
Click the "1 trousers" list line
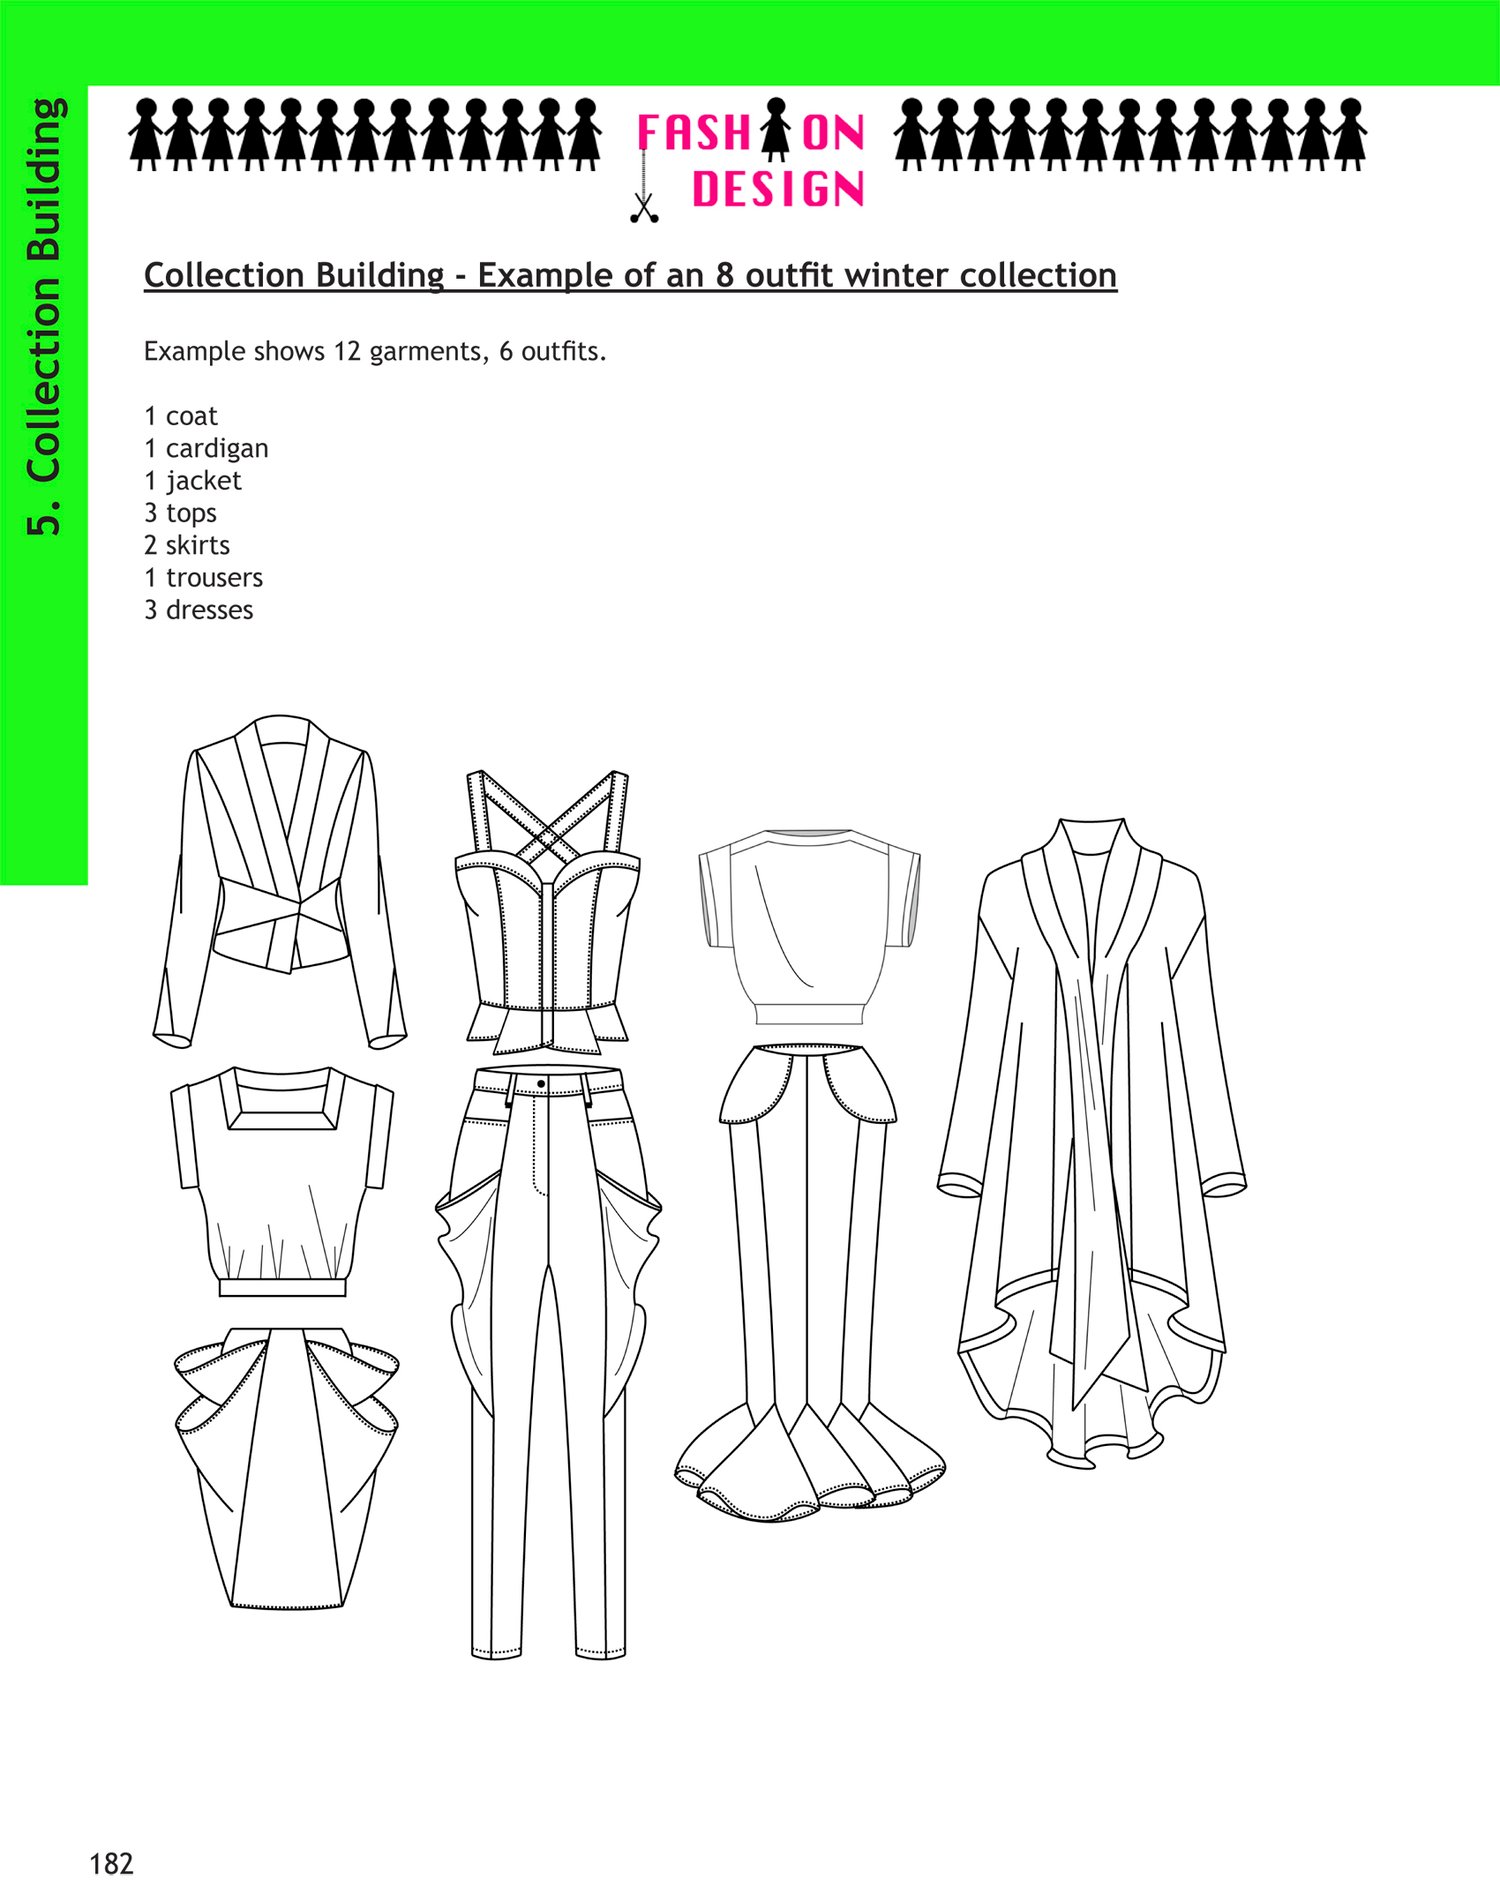point(203,578)
